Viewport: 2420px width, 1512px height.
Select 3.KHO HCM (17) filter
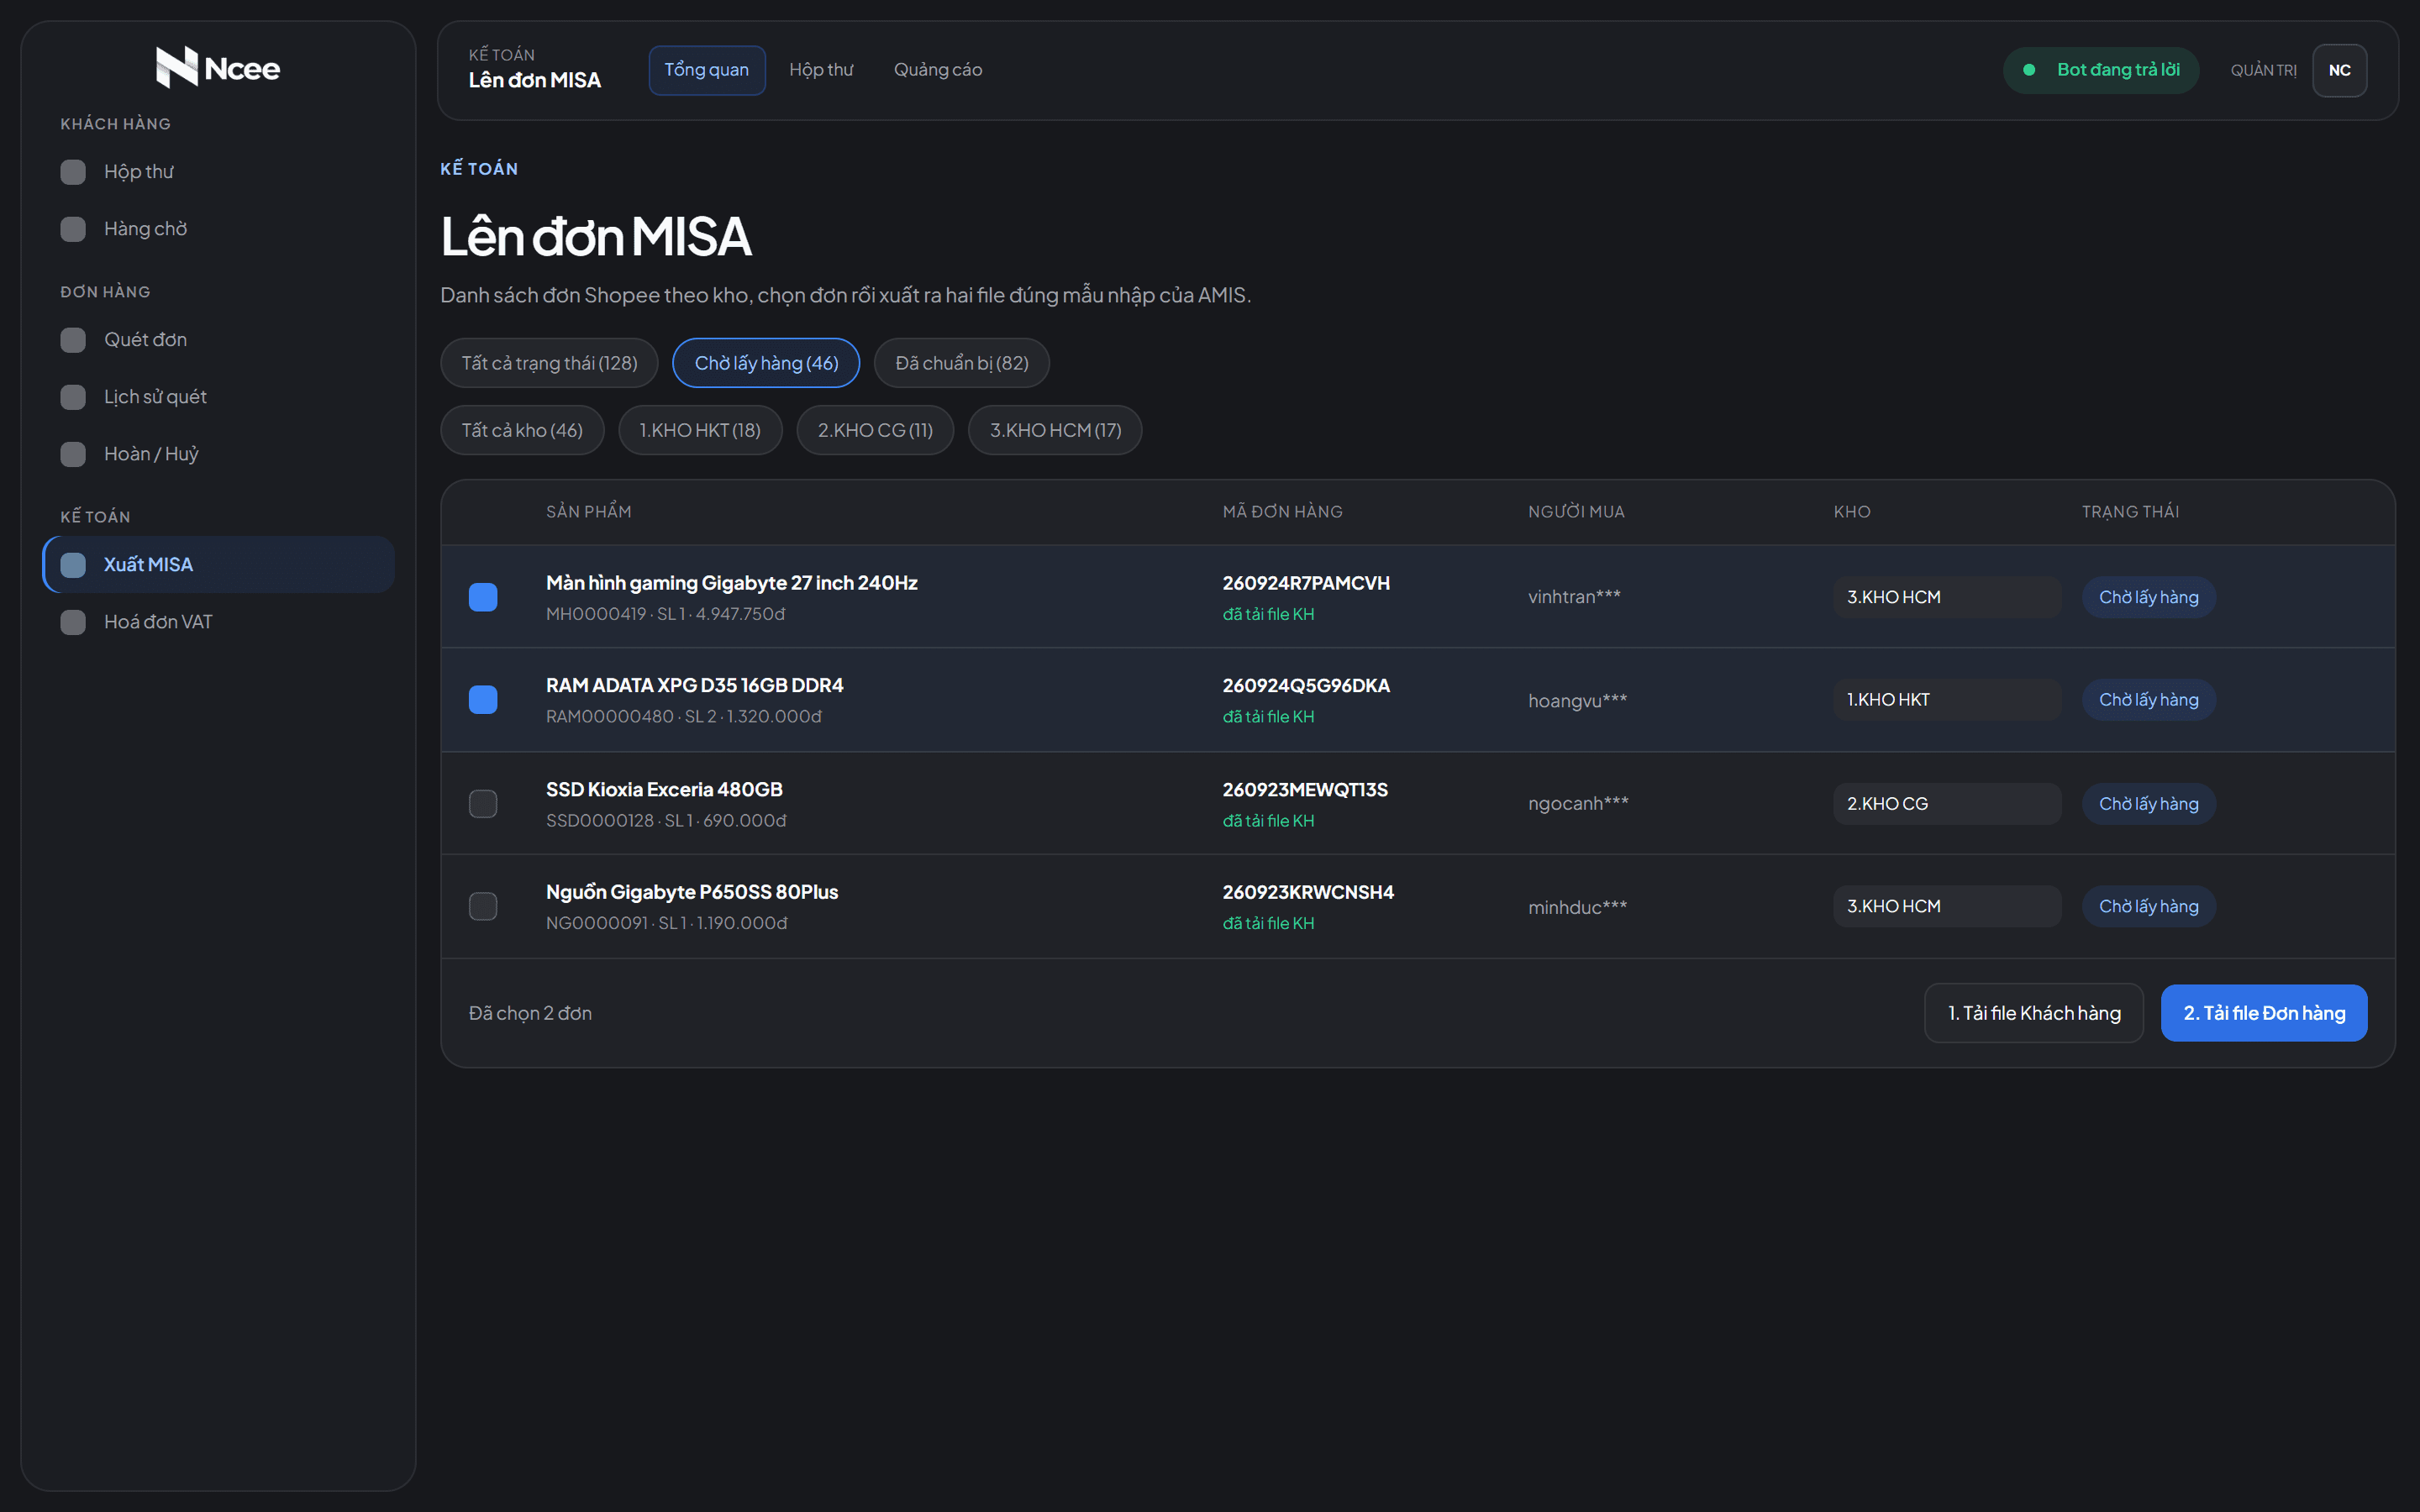pyautogui.click(x=1055, y=430)
